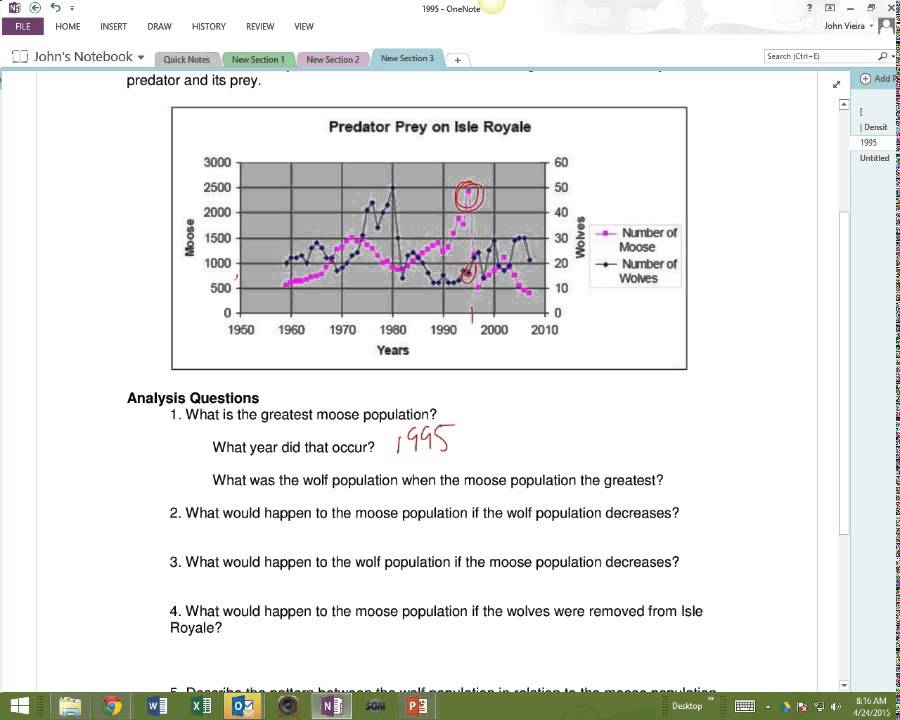Select the Untitled page in page list
The height and width of the screenshot is (720, 900).
tap(874, 158)
